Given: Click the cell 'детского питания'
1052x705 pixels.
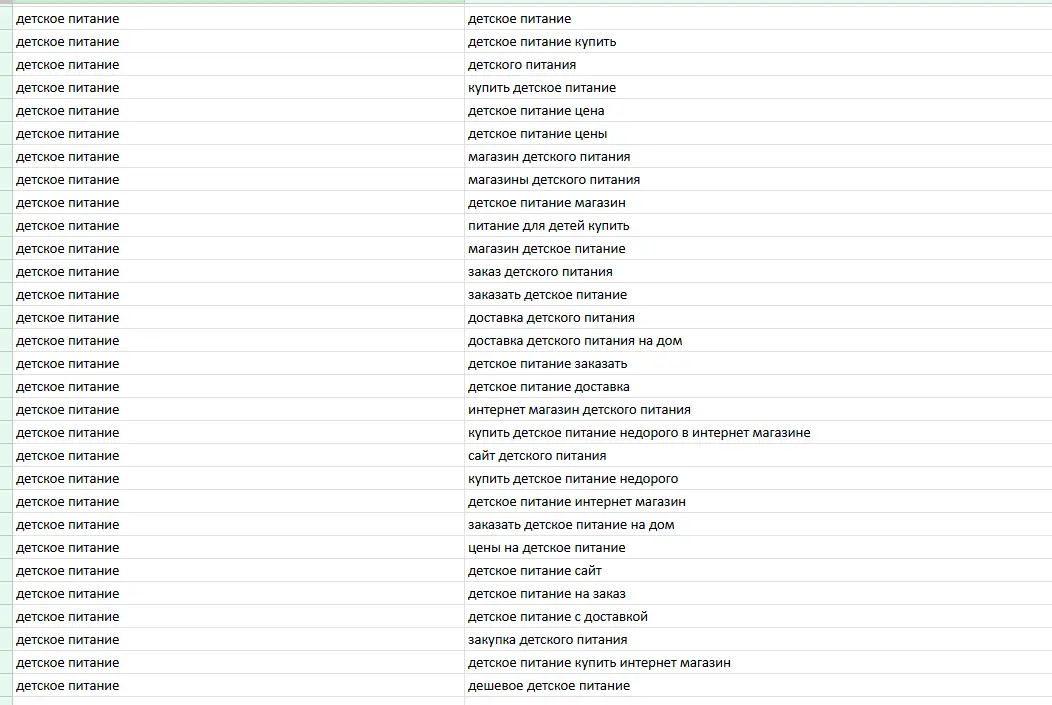Looking at the screenshot, I should tap(522, 65).
